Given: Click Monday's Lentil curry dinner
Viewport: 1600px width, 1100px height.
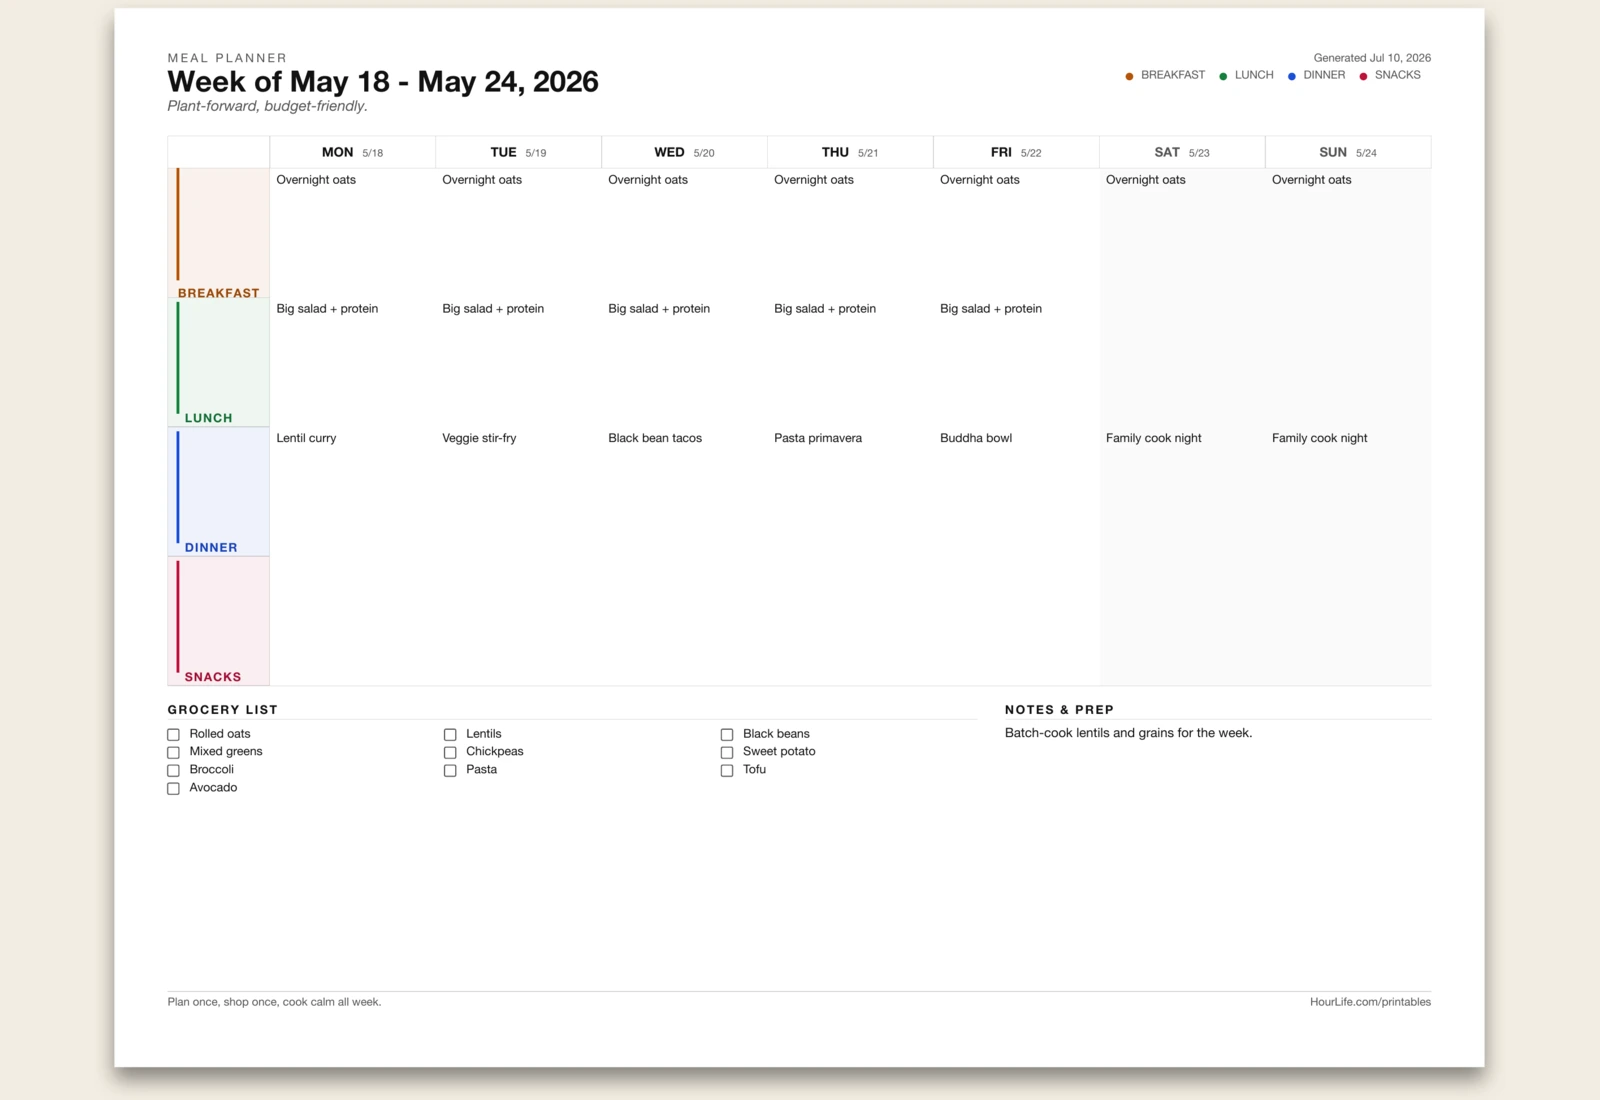Looking at the screenshot, I should point(306,438).
